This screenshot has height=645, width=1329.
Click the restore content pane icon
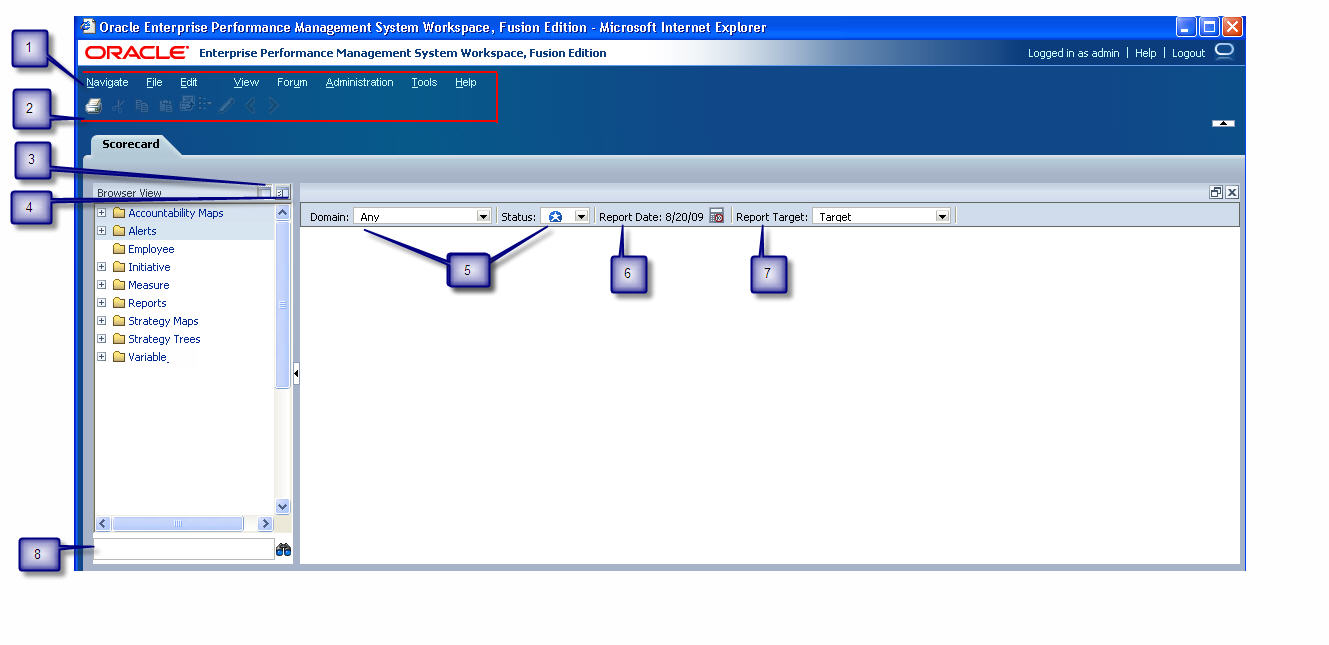tap(1216, 192)
